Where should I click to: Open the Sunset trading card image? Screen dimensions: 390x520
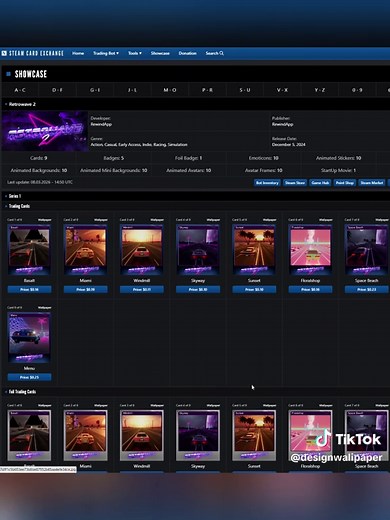(254, 250)
